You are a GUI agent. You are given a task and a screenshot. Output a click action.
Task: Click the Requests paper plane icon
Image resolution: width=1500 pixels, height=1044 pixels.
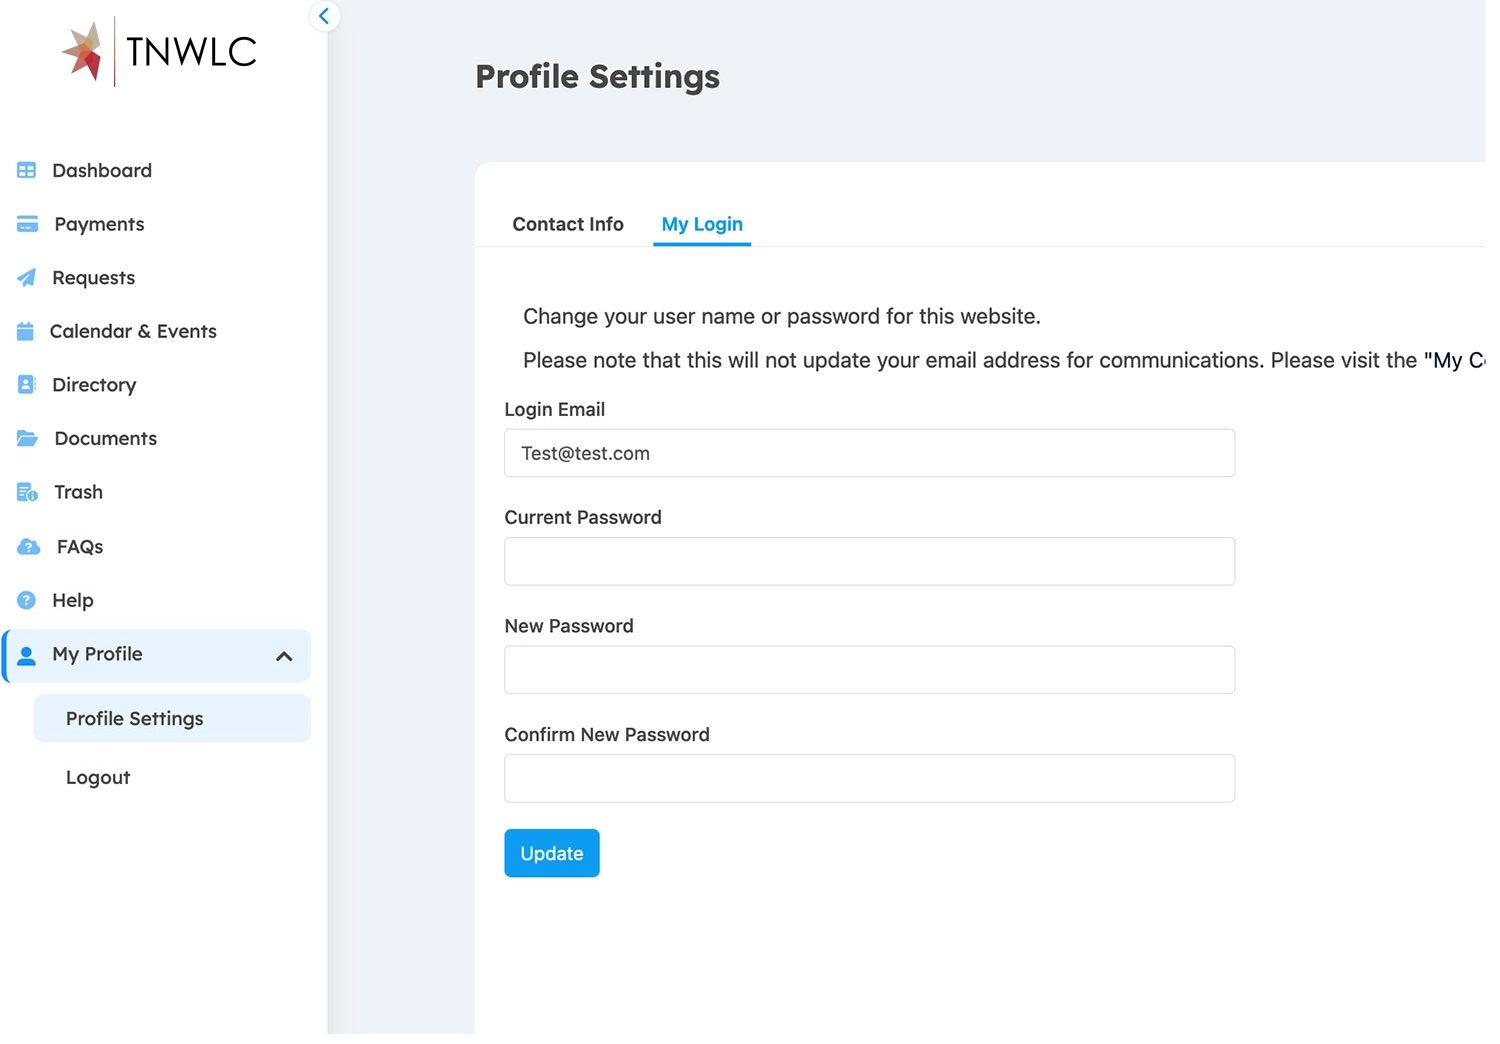(27, 278)
